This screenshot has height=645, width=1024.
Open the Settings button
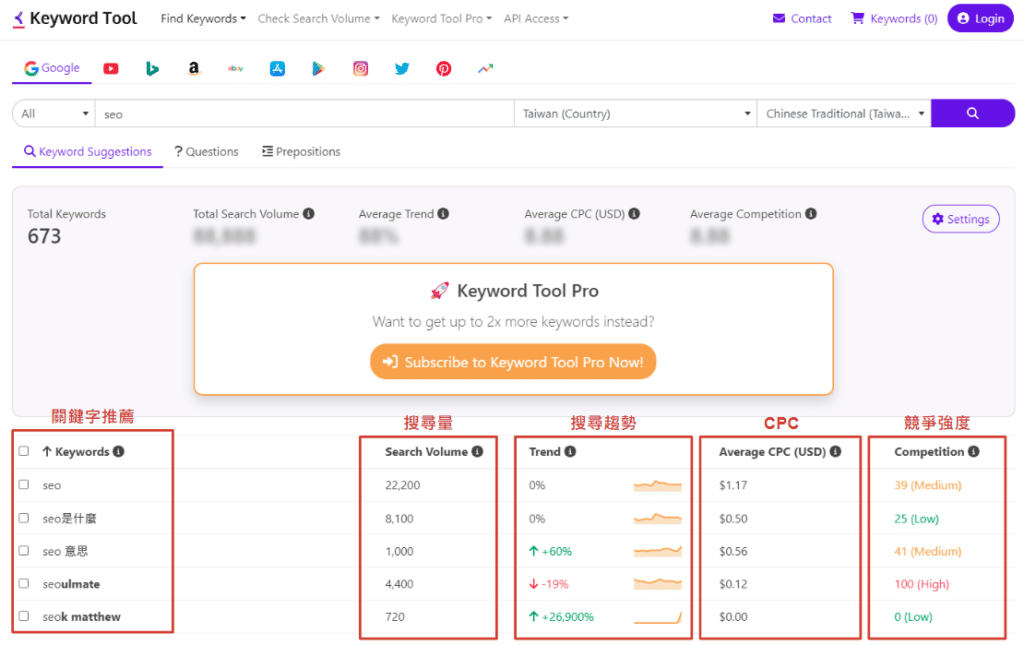tap(961, 219)
